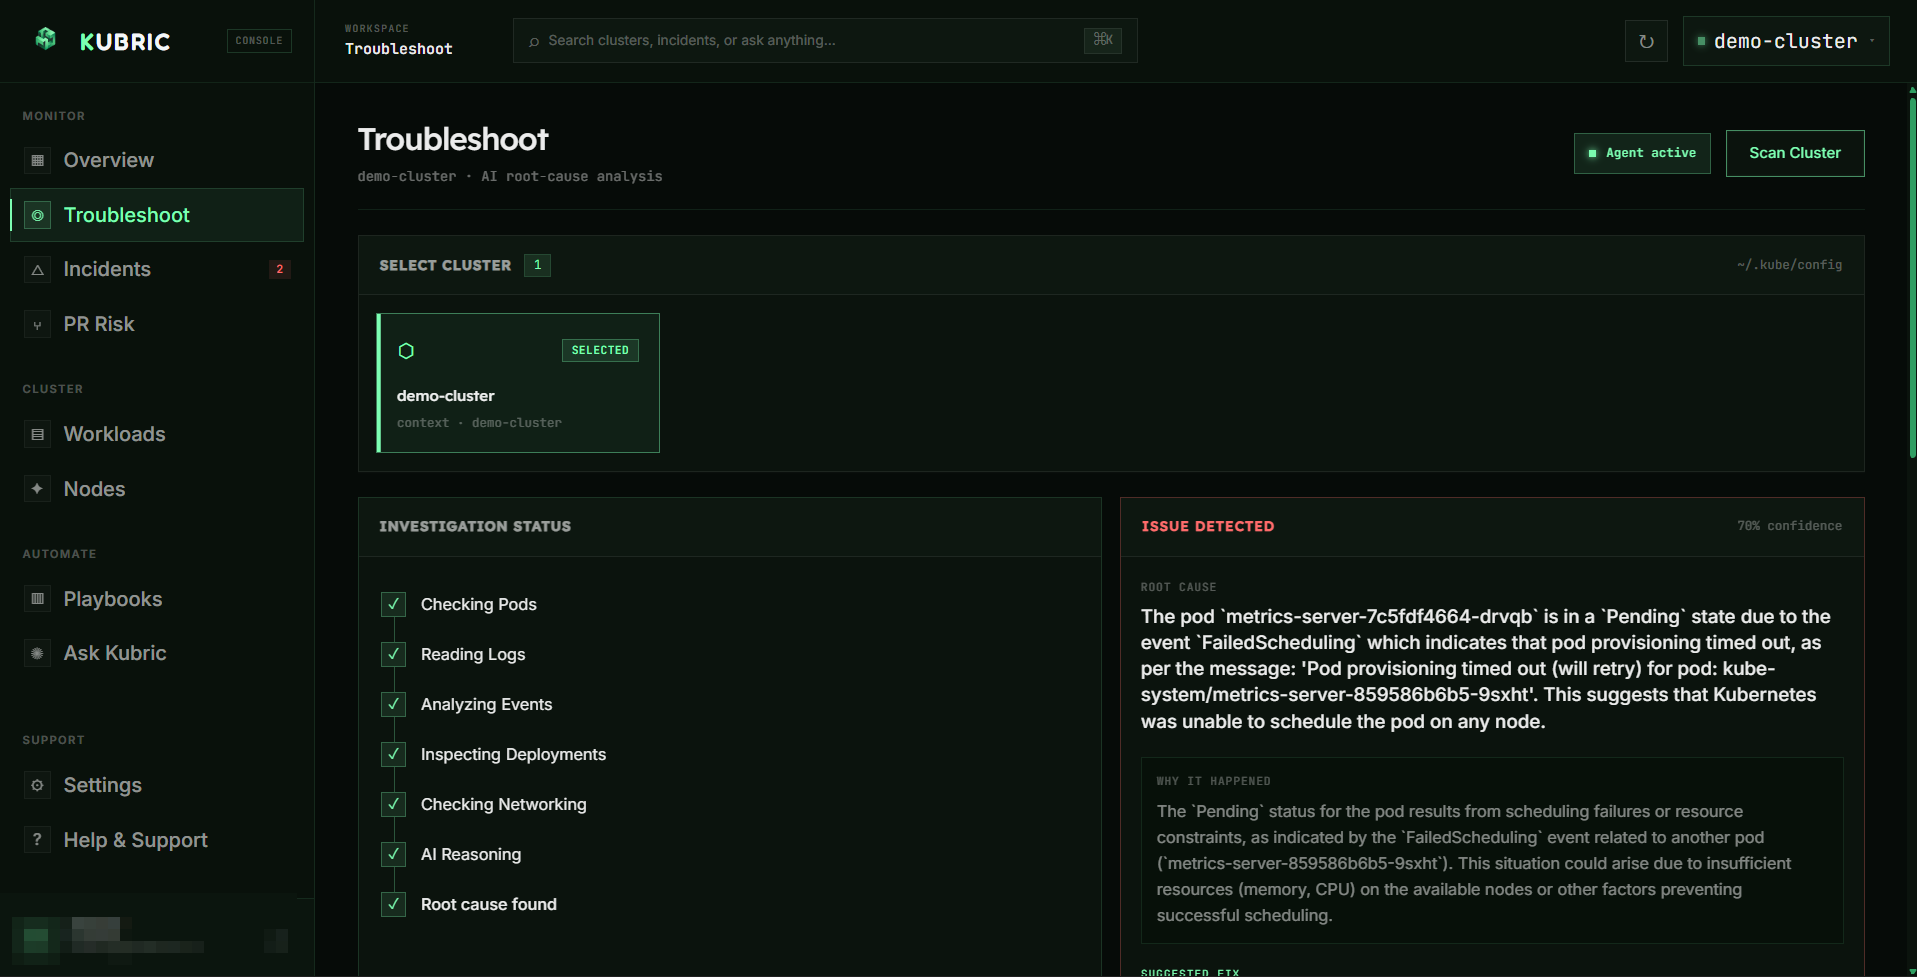The height and width of the screenshot is (977, 1917).
Task: Click the 'WHY IT HAPPENED' label
Action: pos(1213,781)
